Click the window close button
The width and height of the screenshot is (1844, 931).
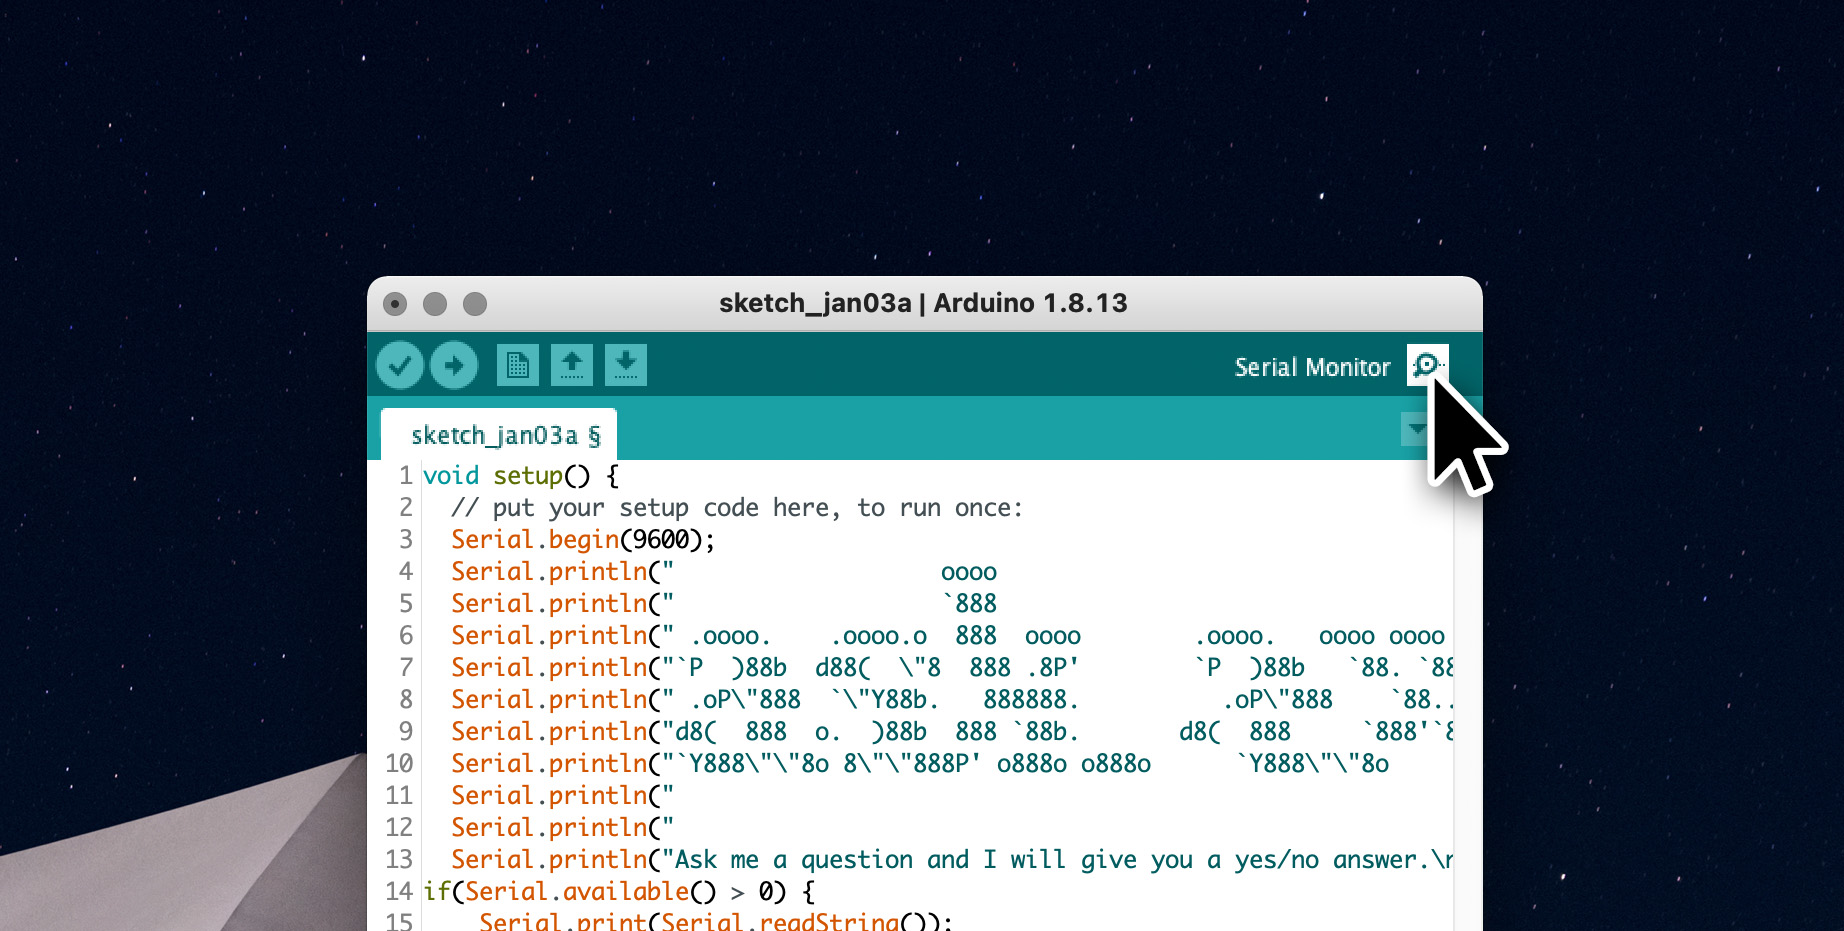click(395, 303)
